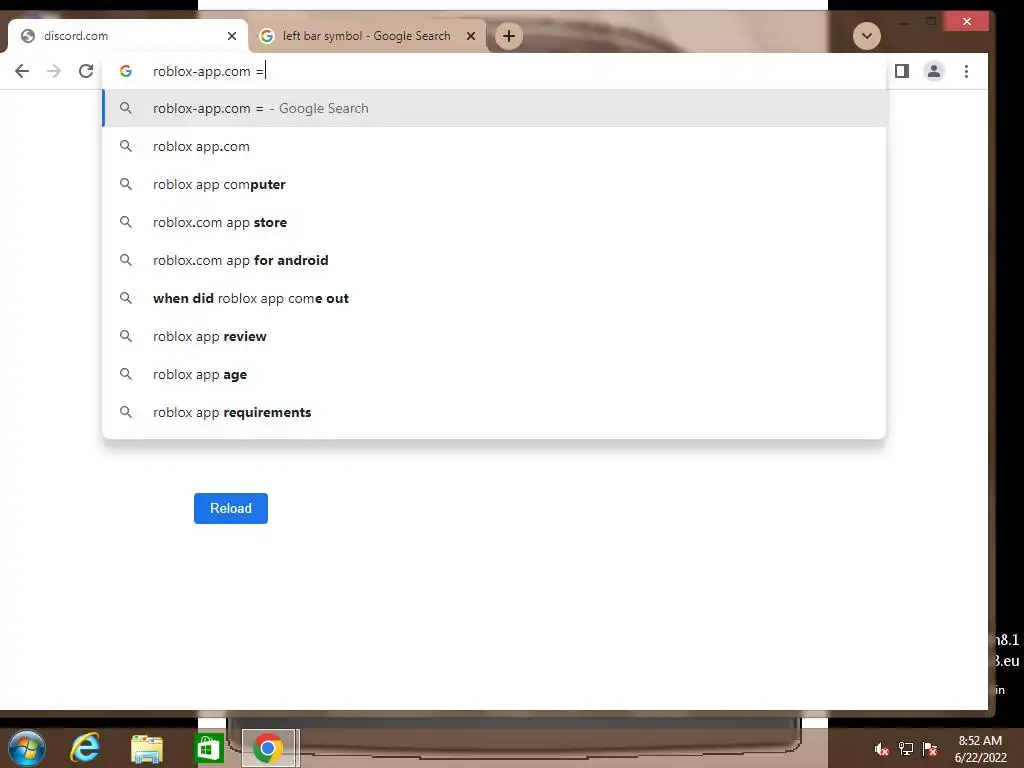The height and width of the screenshot is (768, 1024).
Task: Close the 'left bar symbol - Google Search' tab
Action: (x=471, y=36)
